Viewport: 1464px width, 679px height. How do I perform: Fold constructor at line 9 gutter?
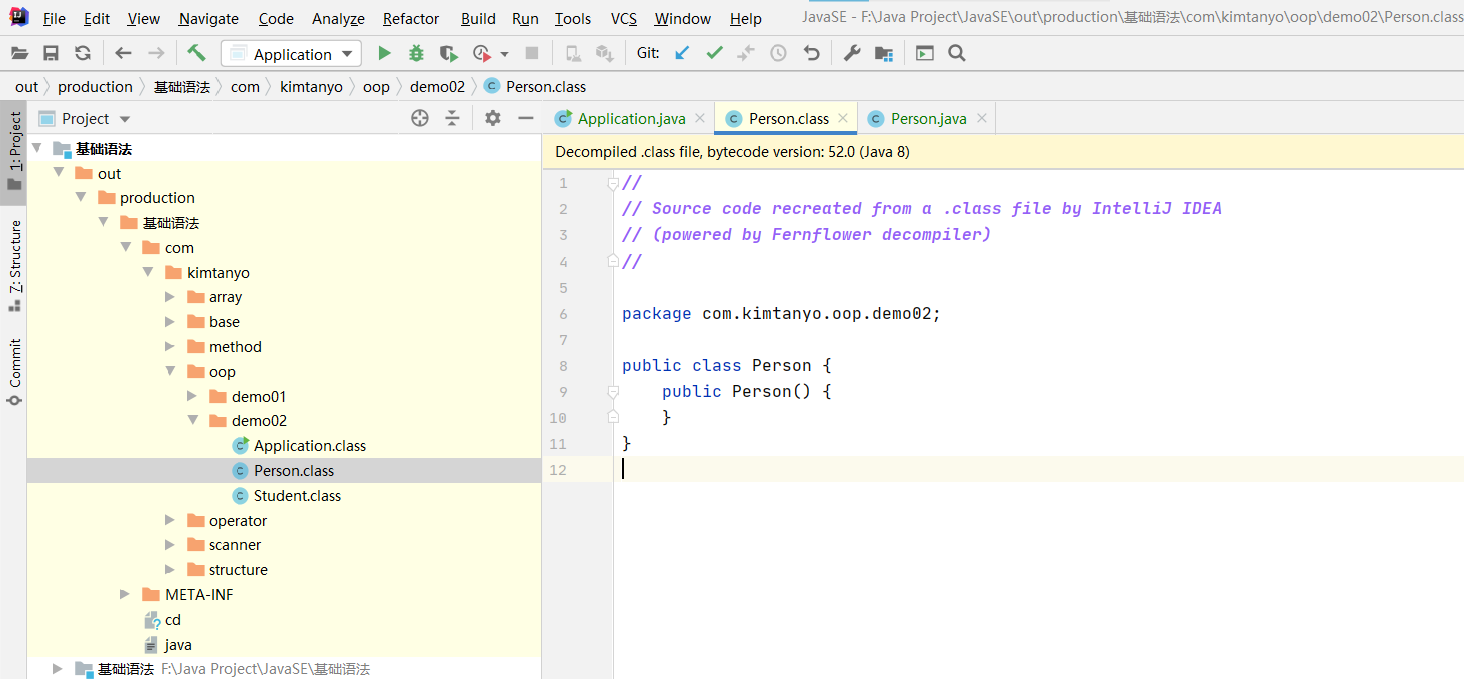coord(613,391)
